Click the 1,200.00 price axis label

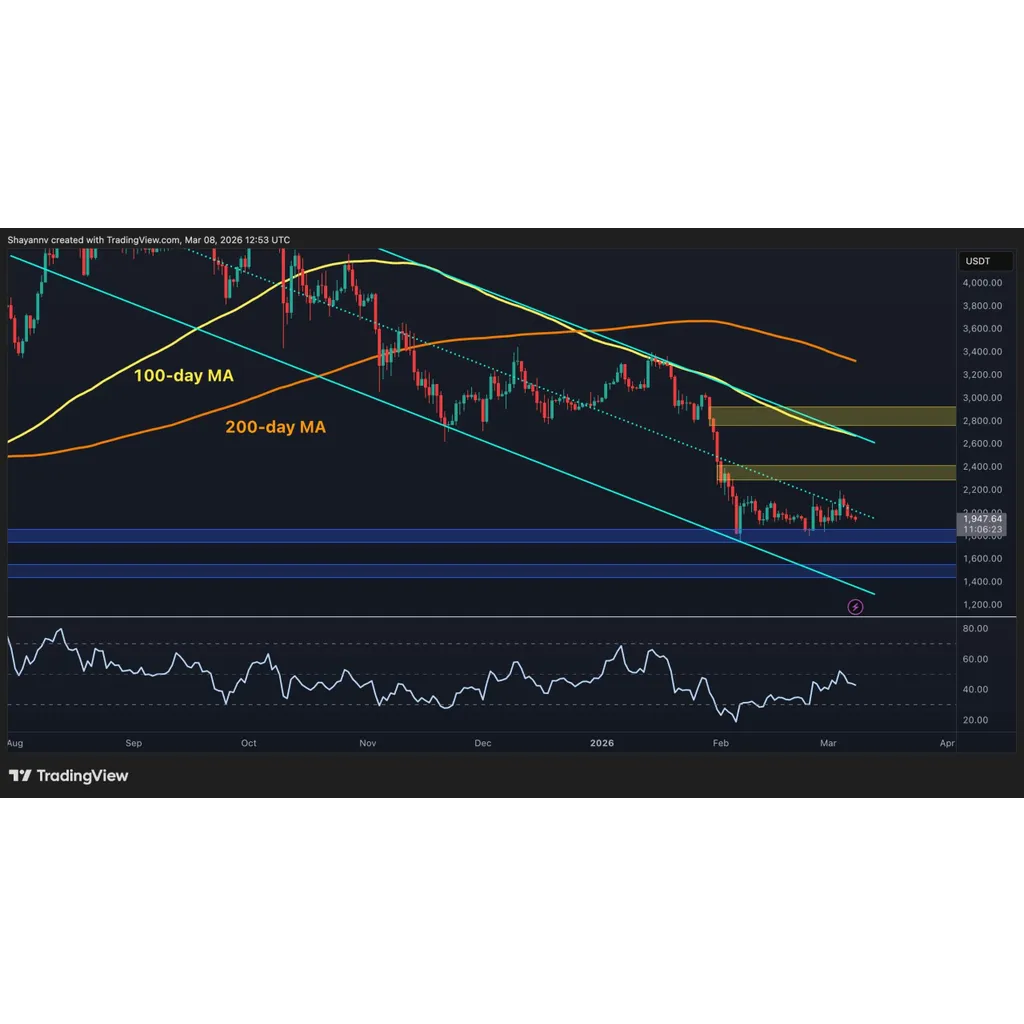982,605
